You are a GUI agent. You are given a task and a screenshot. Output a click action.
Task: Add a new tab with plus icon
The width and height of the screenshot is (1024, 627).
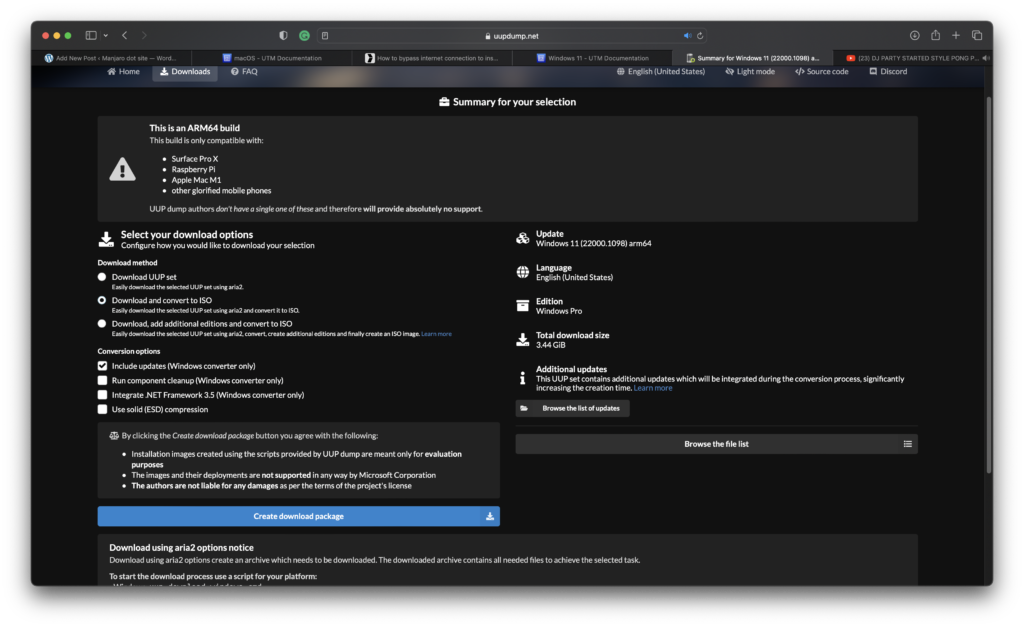click(955, 35)
